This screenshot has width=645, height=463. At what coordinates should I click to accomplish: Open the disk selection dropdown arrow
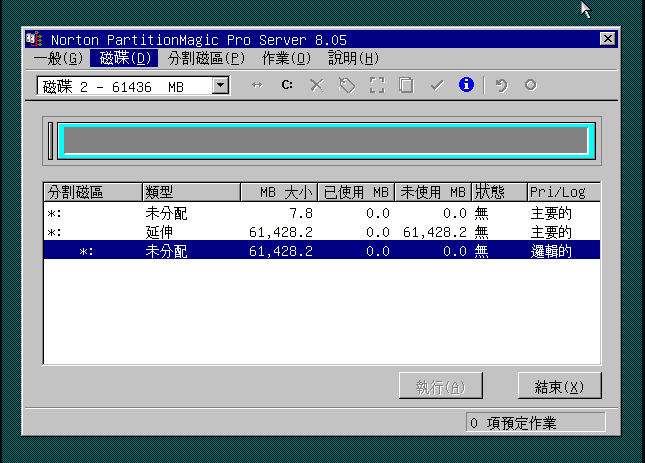220,87
